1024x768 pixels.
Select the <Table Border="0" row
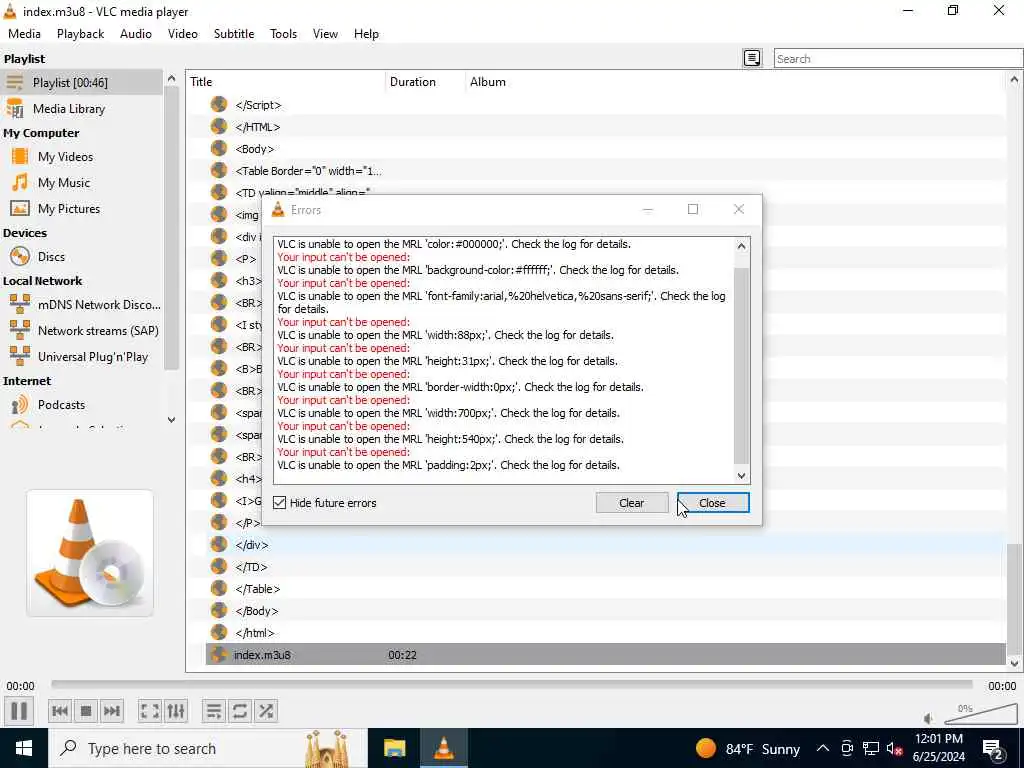tap(605, 170)
